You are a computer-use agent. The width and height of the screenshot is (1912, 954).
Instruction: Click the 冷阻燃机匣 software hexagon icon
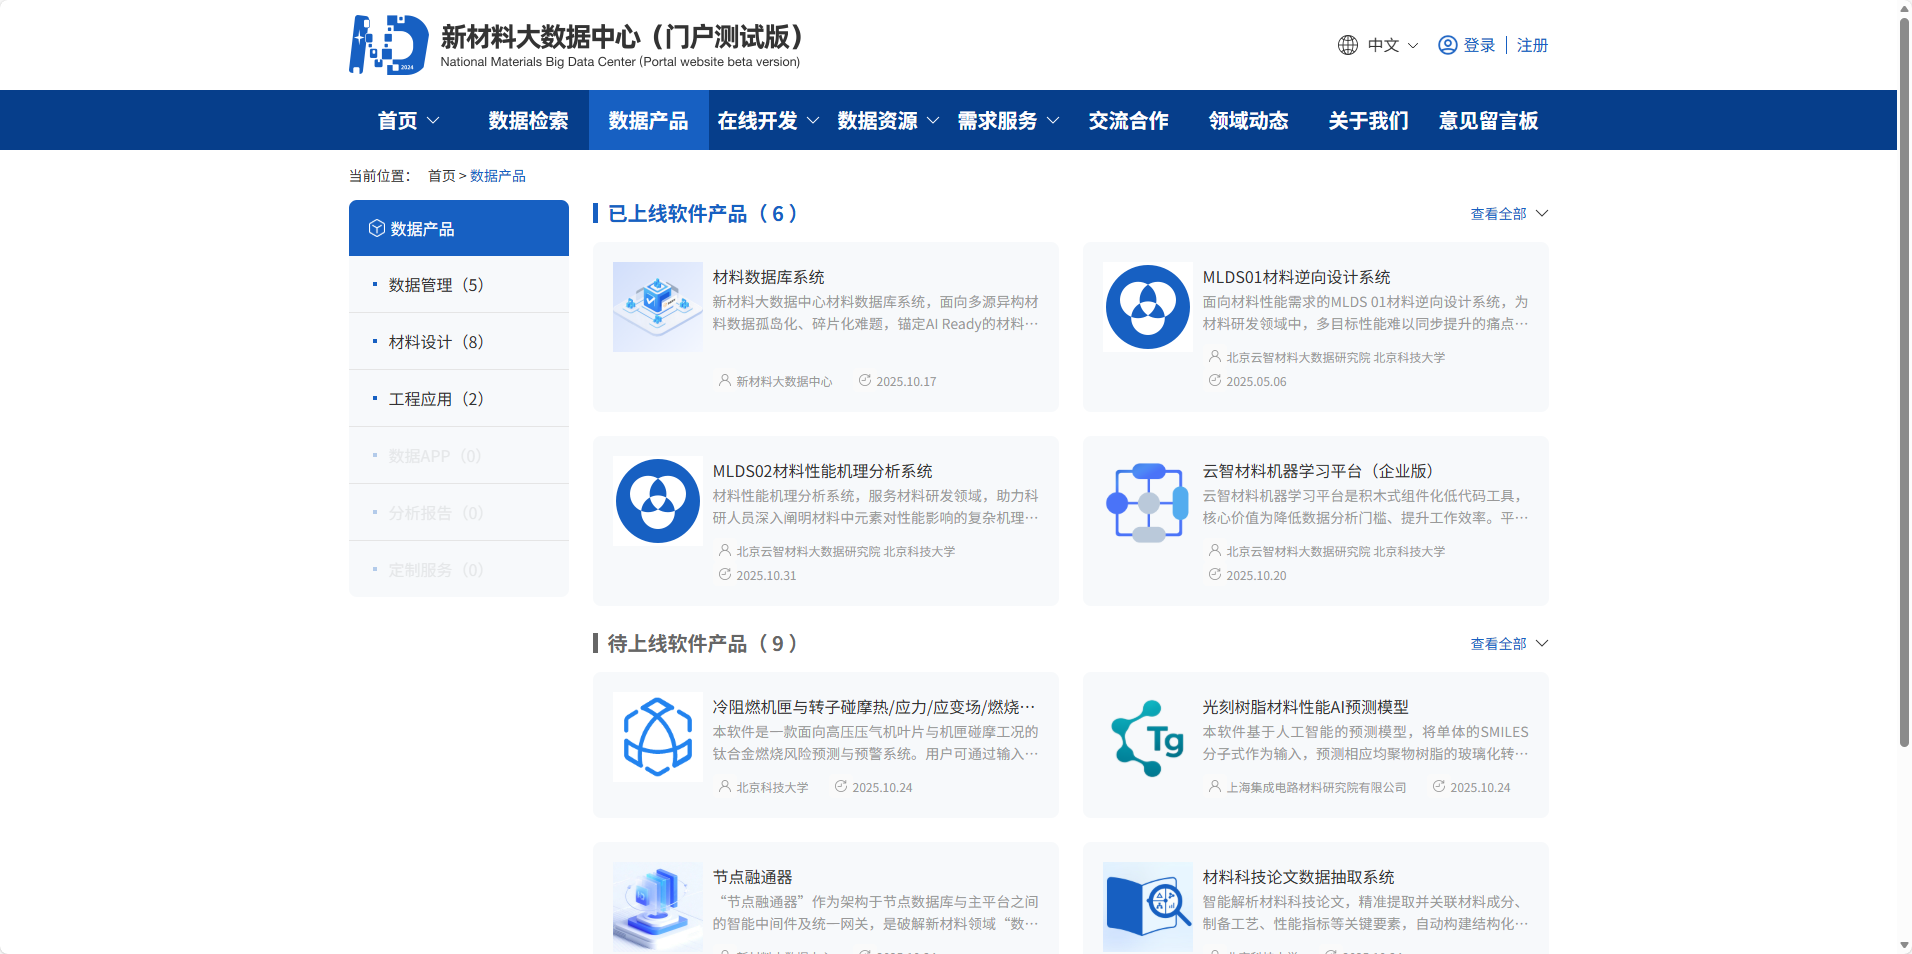point(657,737)
